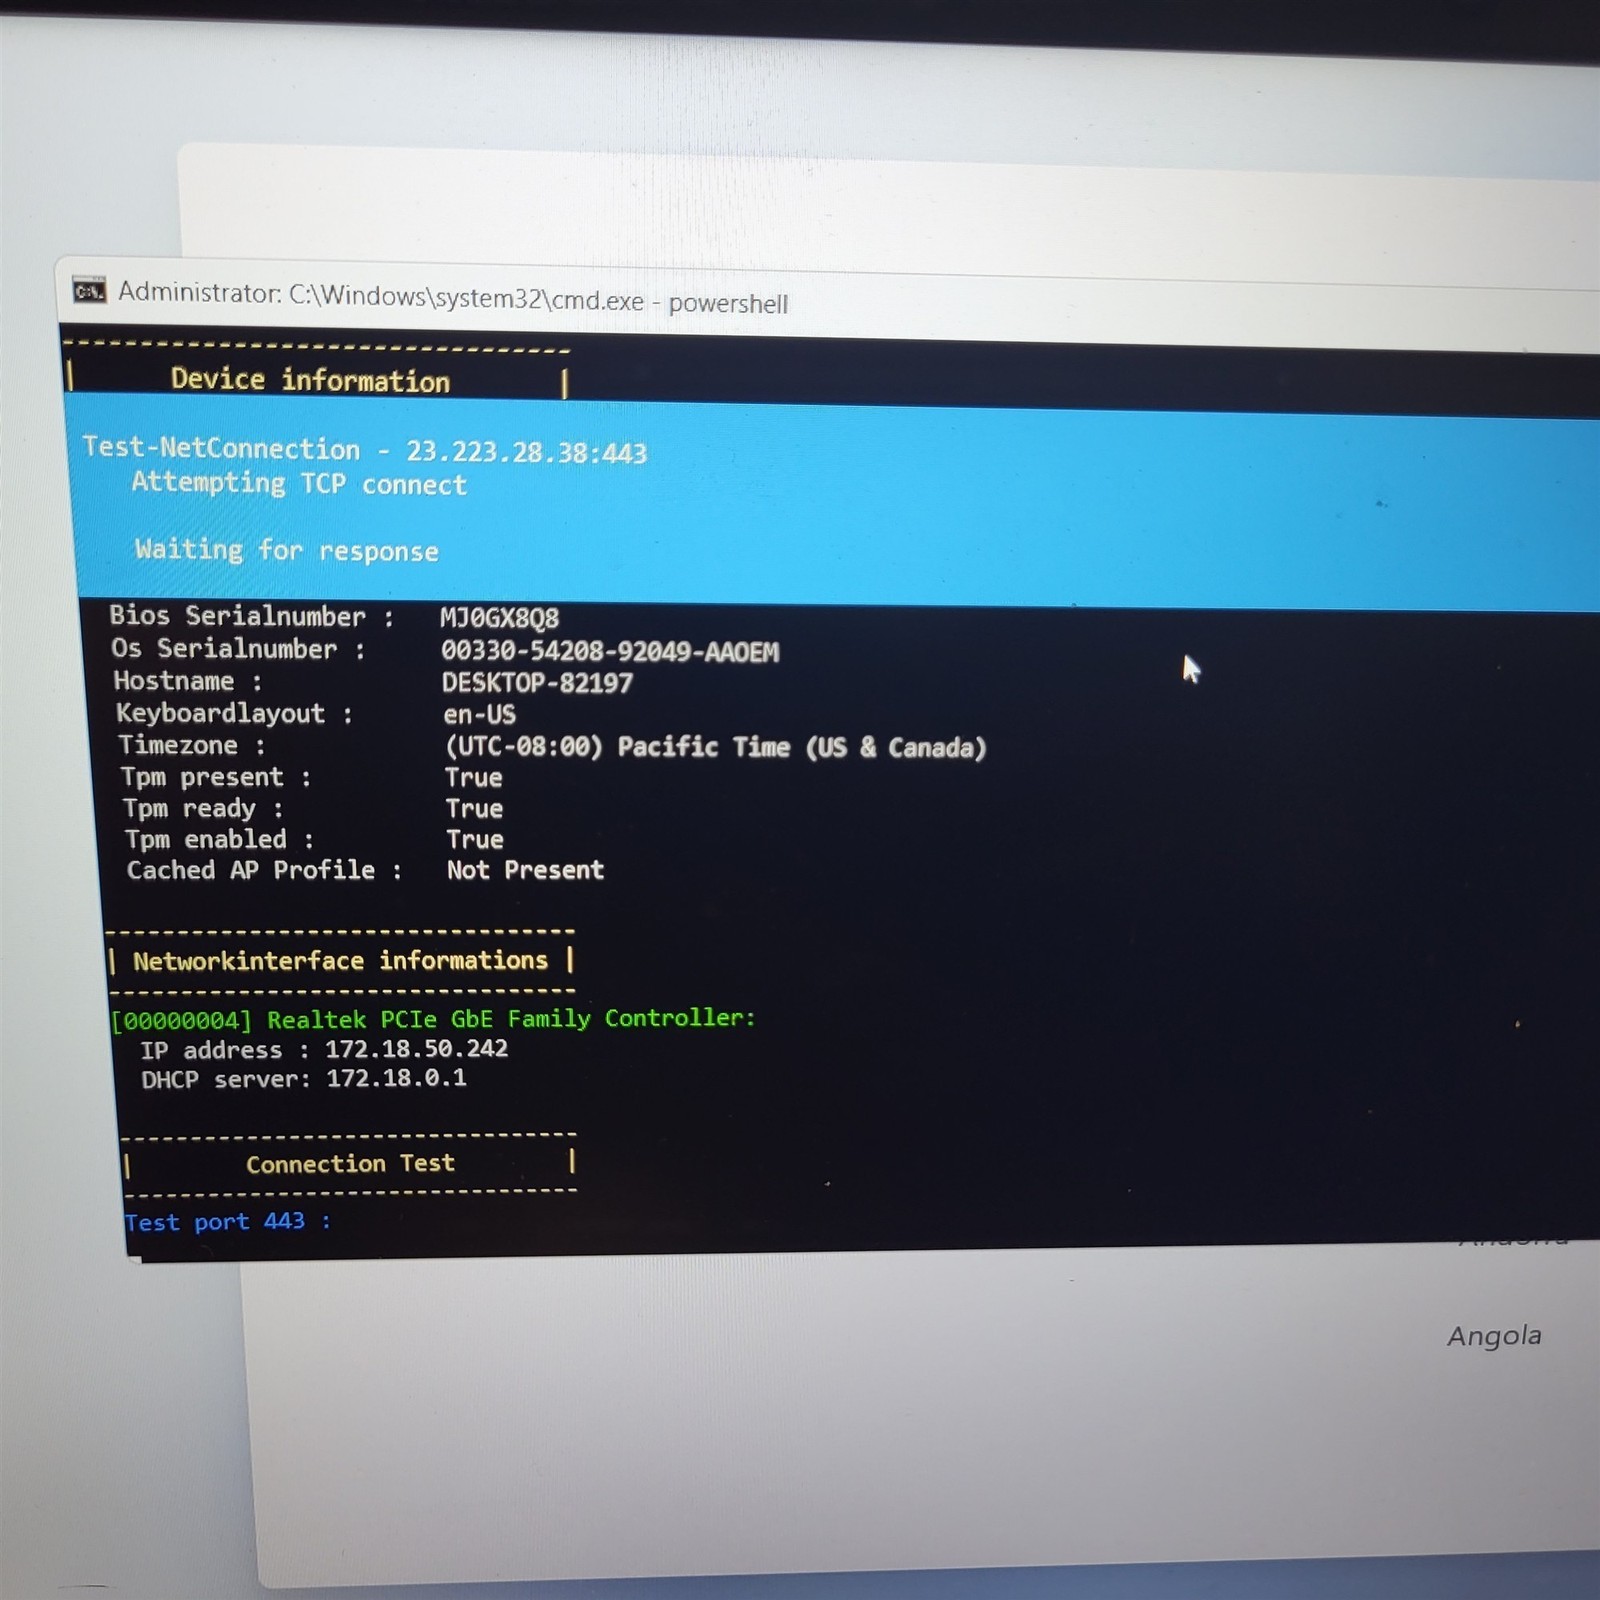The height and width of the screenshot is (1600, 1600).
Task: Select the keyboard layout value en-US
Action: tap(480, 714)
